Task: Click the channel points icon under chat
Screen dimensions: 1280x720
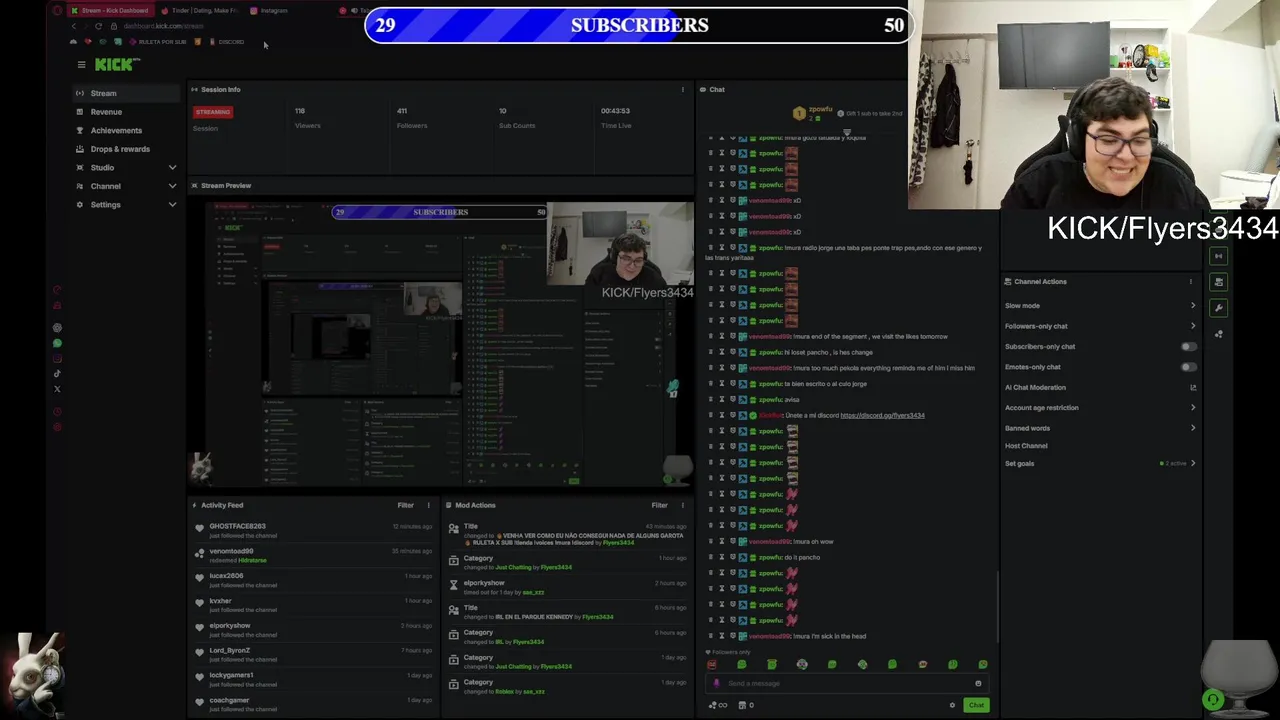Action: (x=717, y=706)
